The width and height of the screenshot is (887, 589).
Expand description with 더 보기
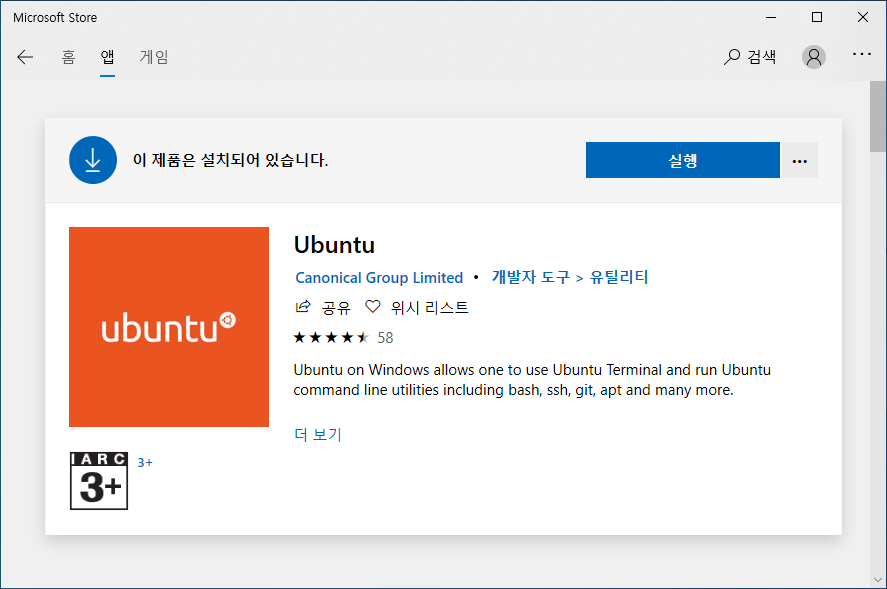(x=318, y=435)
